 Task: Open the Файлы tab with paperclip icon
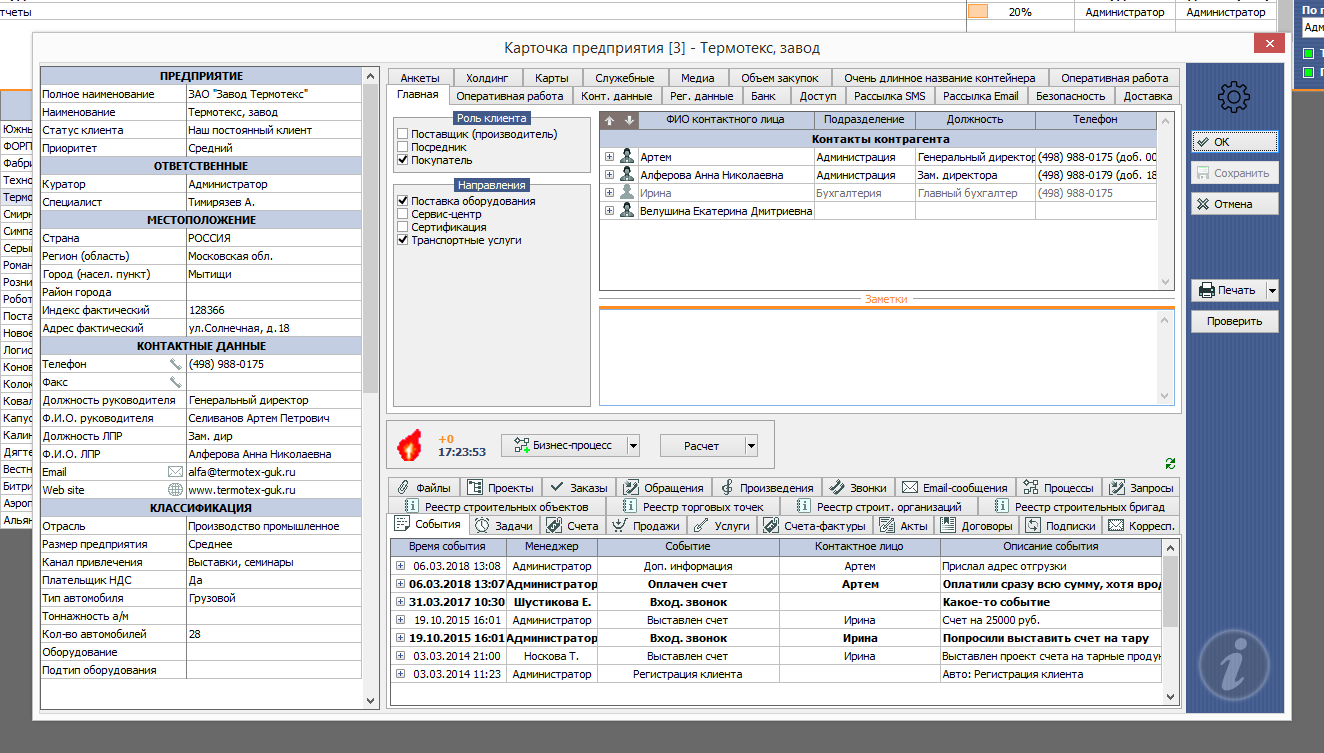pyautogui.click(x=424, y=488)
